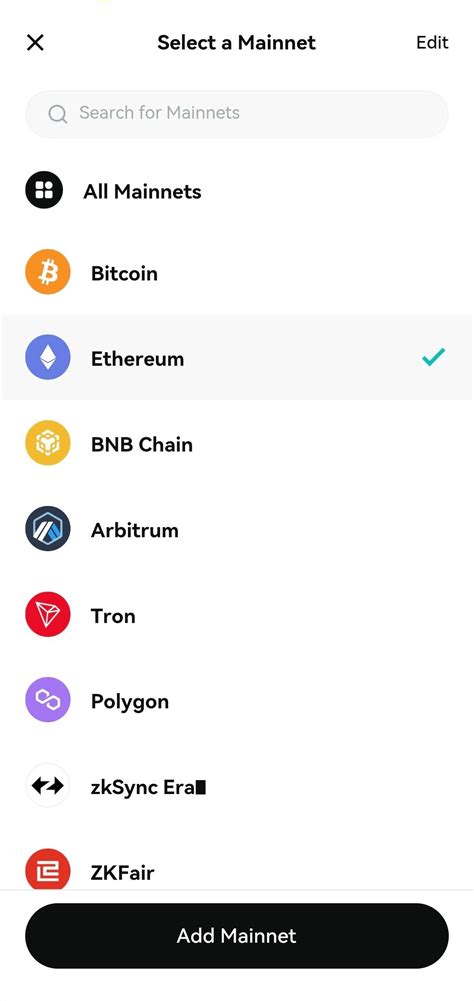This screenshot has height=1001, width=474.
Task: Tap the Bitcoin logo icon
Action: (47, 272)
